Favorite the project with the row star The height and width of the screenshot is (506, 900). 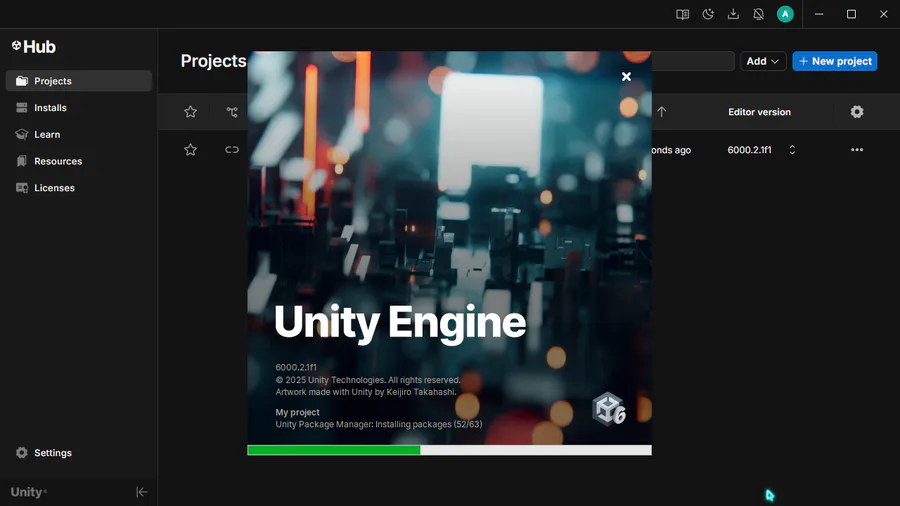click(191, 150)
